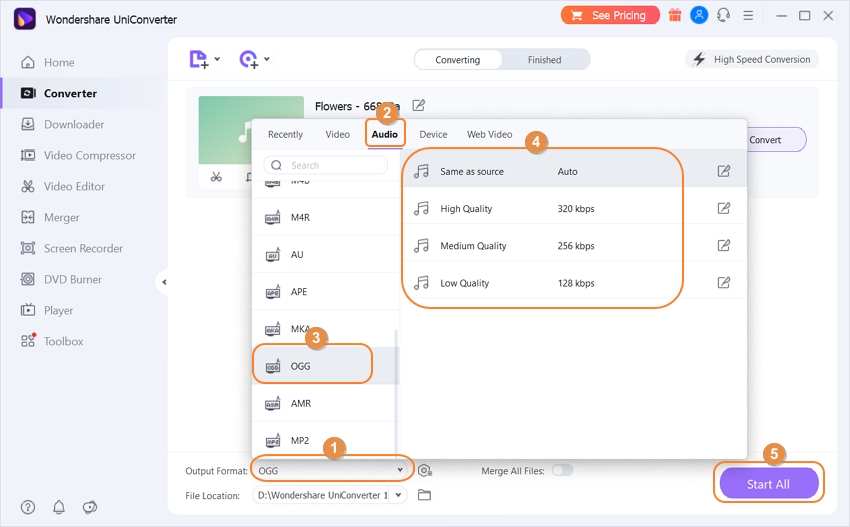Image resolution: width=850 pixels, height=527 pixels.
Task: Click the See Pricing button
Action: coord(610,15)
